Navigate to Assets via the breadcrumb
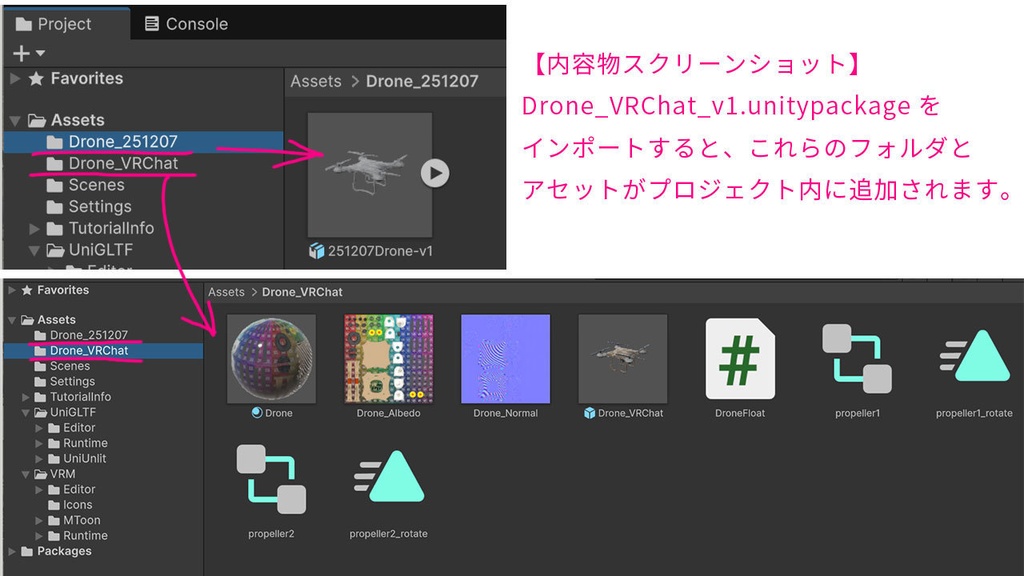 click(x=316, y=82)
